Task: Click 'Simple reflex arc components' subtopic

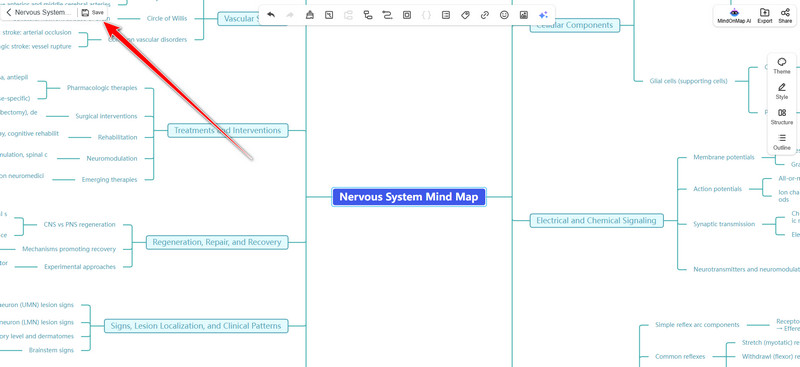Action: click(697, 325)
